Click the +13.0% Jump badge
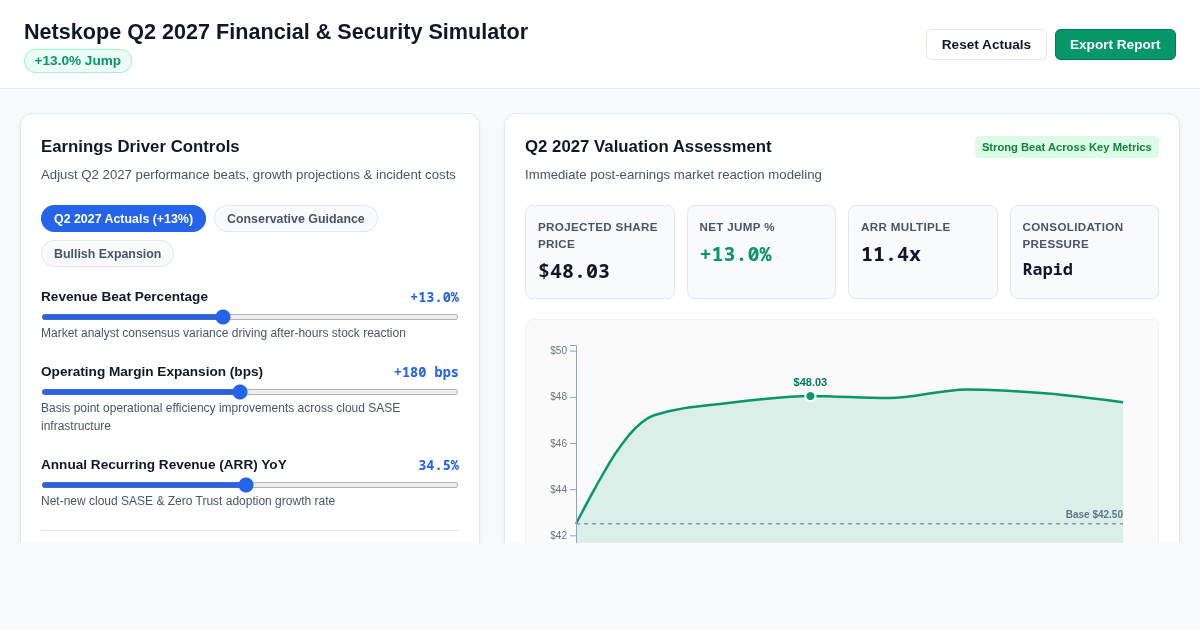This screenshot has height=630, width=1200. 78,61
